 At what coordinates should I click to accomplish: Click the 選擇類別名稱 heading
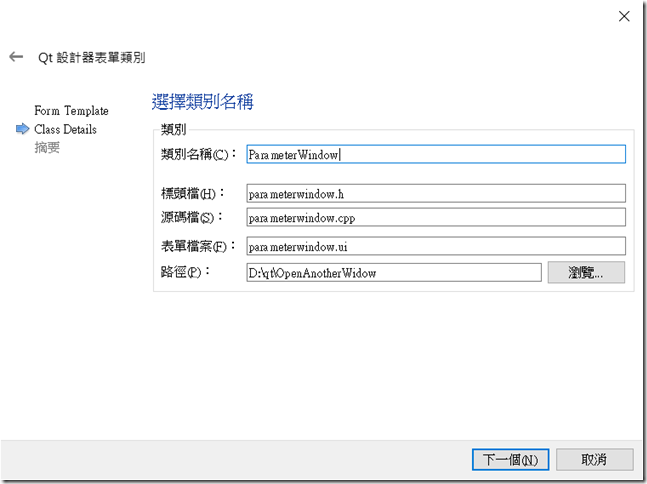point(202,102)
